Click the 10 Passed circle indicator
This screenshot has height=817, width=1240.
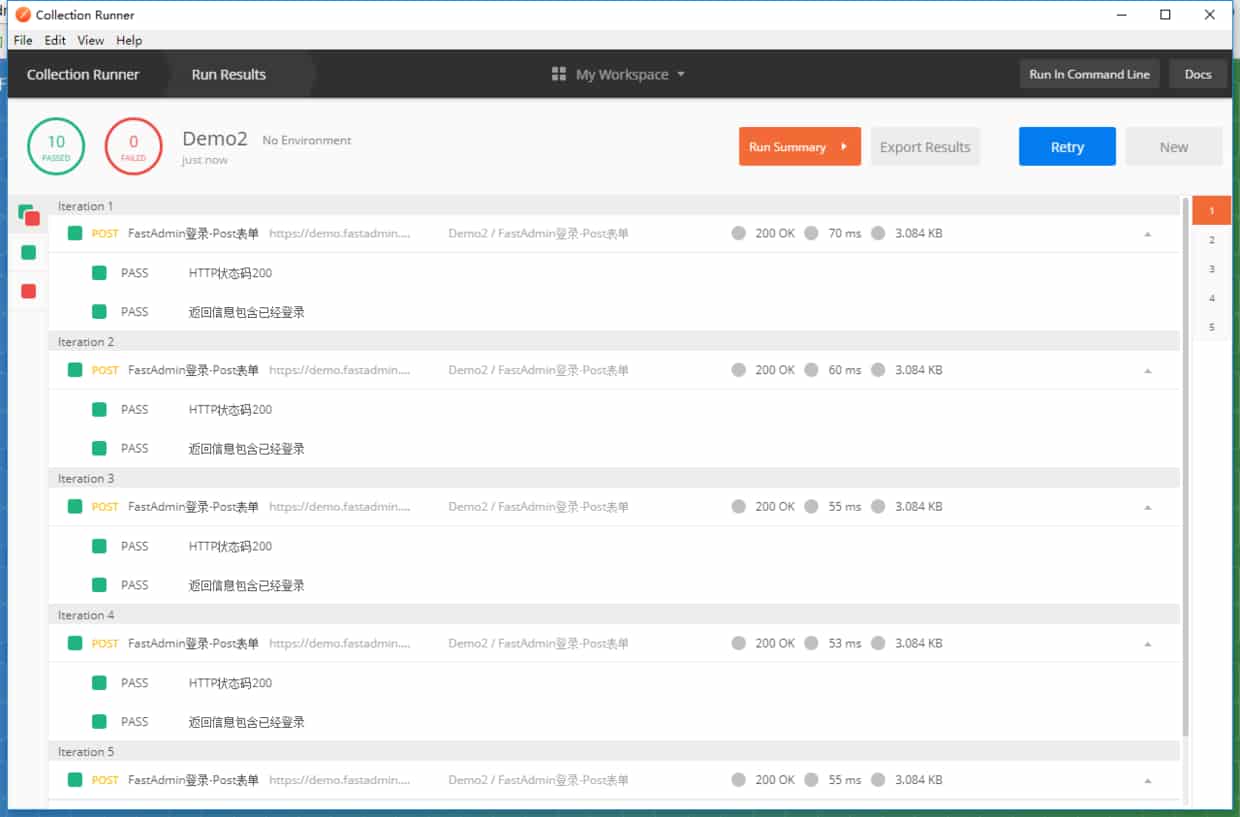point(56,146)
